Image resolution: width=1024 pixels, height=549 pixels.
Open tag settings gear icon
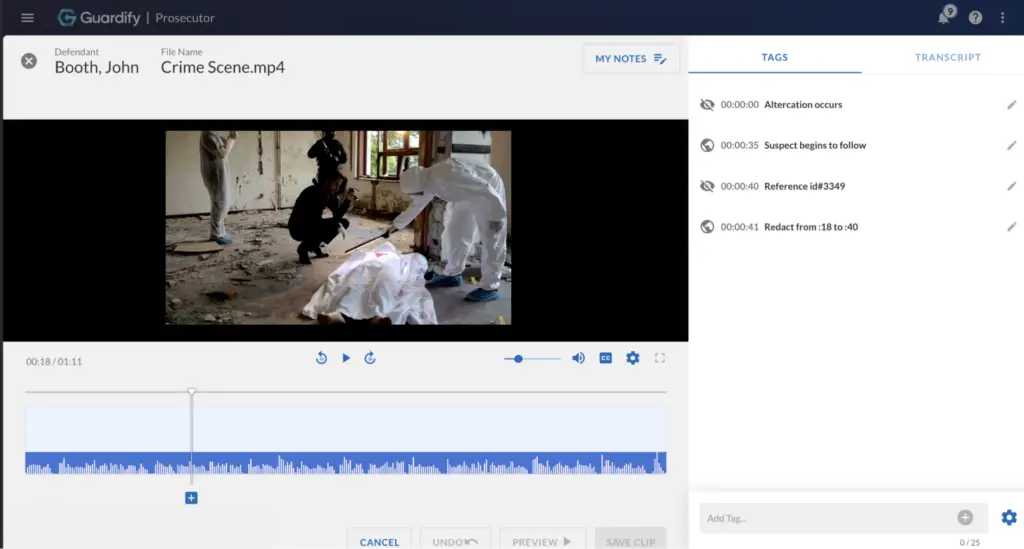coord(1009,518)
